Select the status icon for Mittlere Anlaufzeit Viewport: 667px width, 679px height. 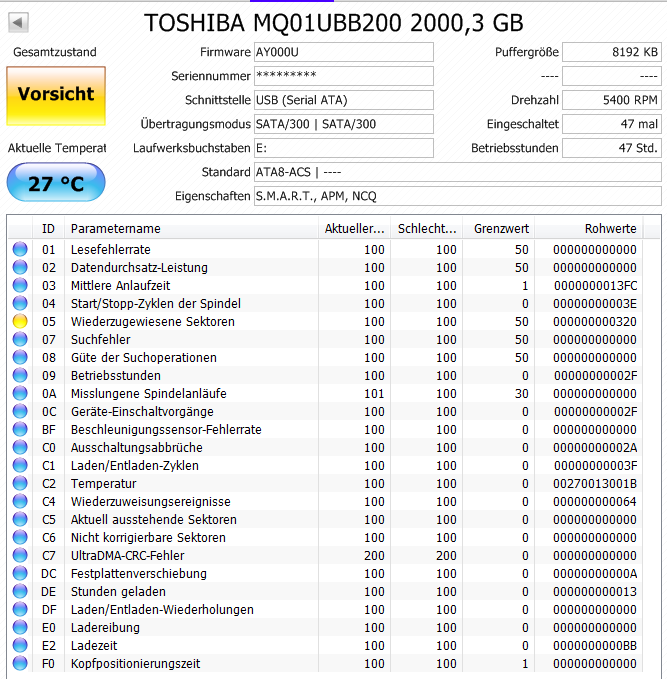(x=20, y=285)
